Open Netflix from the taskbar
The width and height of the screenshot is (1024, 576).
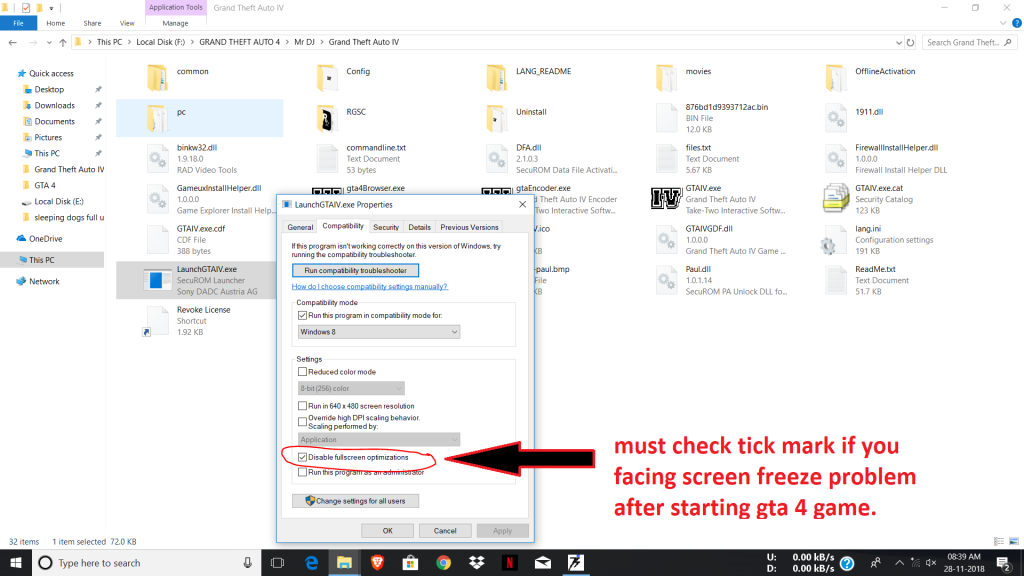pos(509,563)
